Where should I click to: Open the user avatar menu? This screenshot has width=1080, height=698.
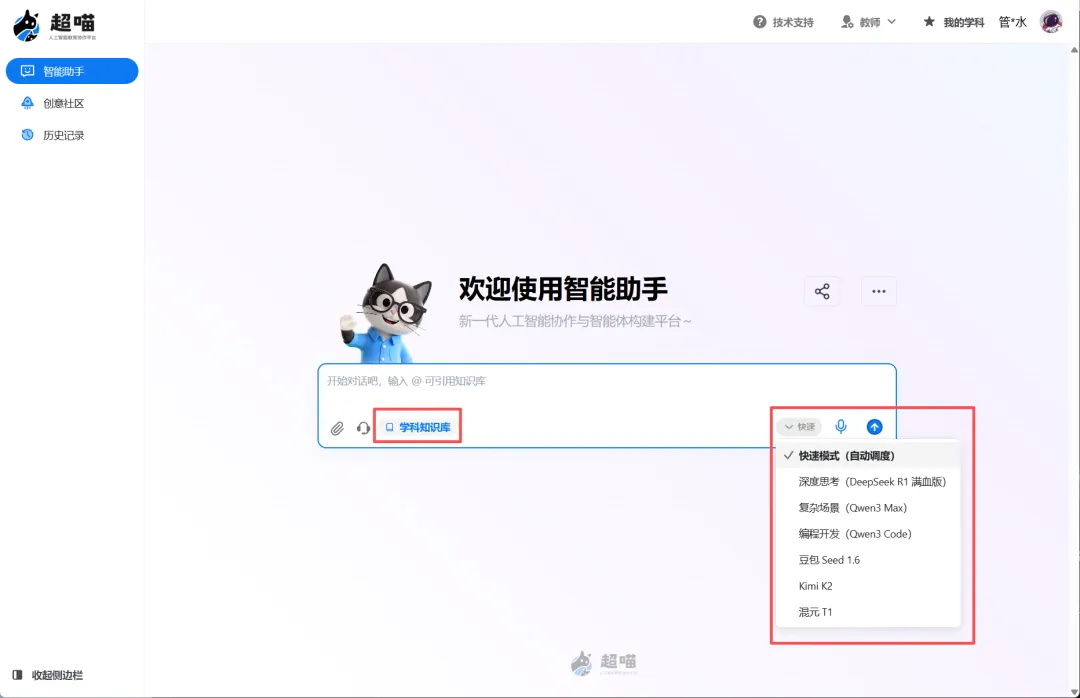1051,22
